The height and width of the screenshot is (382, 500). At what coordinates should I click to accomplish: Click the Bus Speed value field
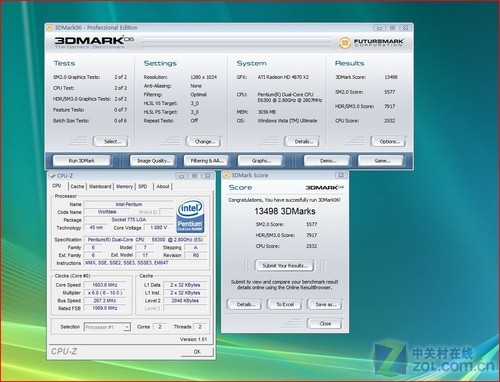pyautogui.click(x=105, y=300)
